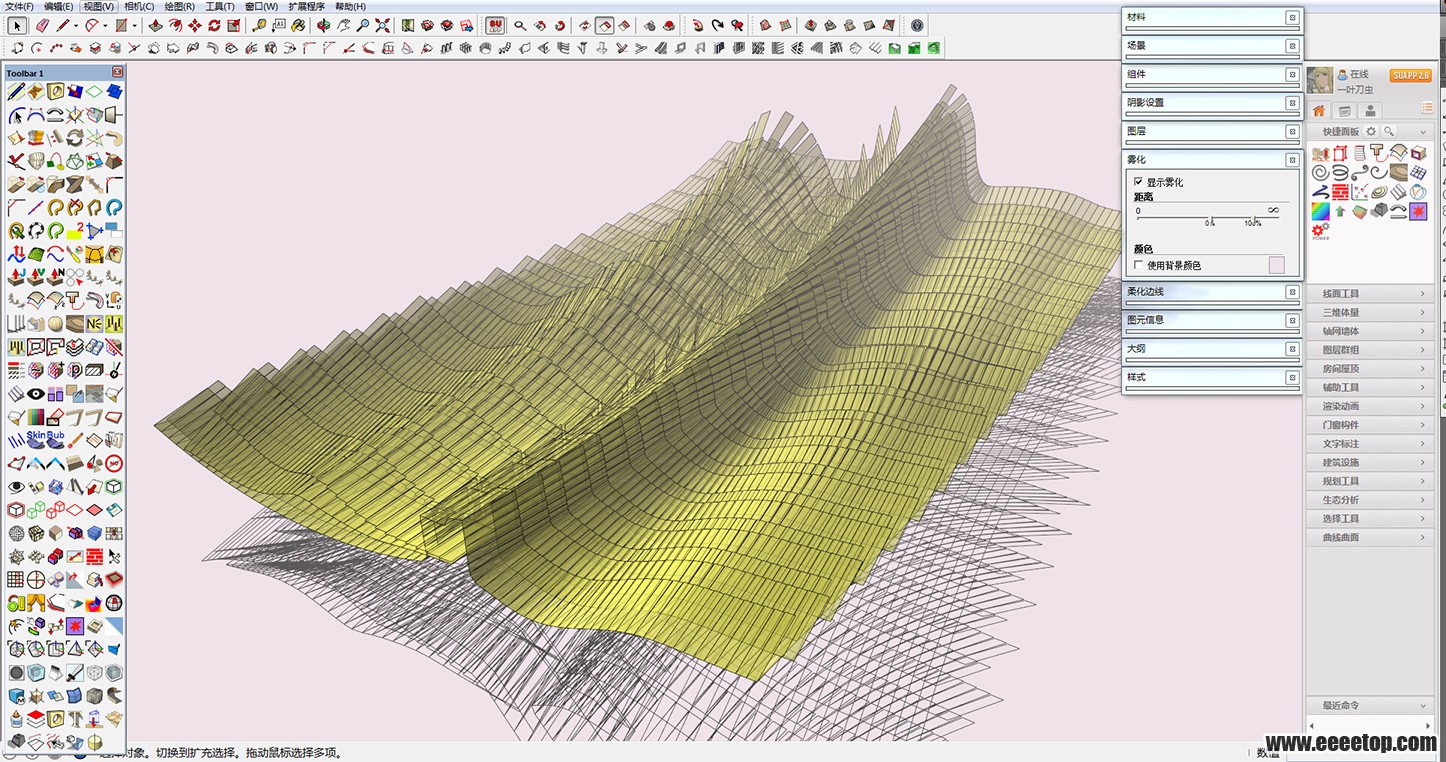This screenshot has width=1446, height=762.
Task: Activate the Zoom magnifier tool
Action: pyautogui.click(x=363, y=26)
